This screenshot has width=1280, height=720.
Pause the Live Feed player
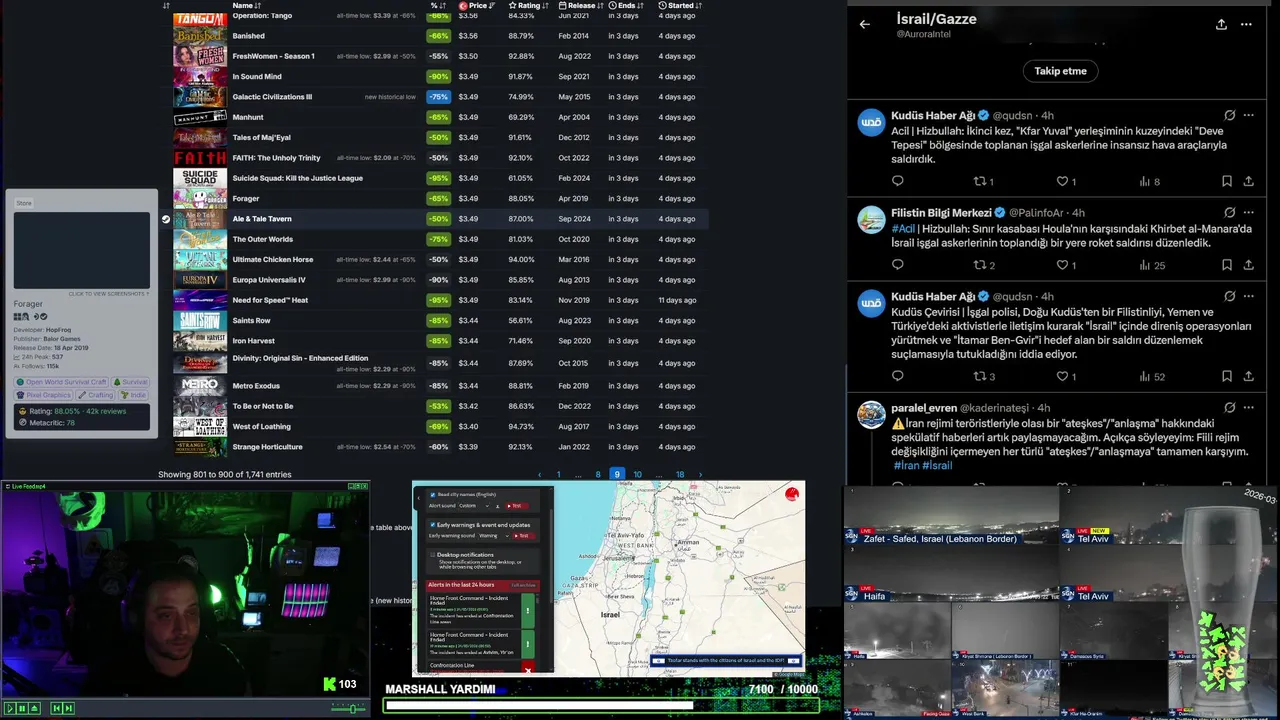click(x=22, y=708)
